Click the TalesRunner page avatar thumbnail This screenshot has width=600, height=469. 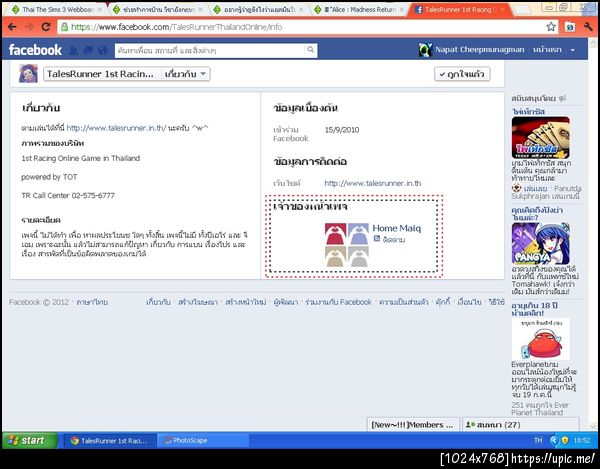tap(28, 73)
